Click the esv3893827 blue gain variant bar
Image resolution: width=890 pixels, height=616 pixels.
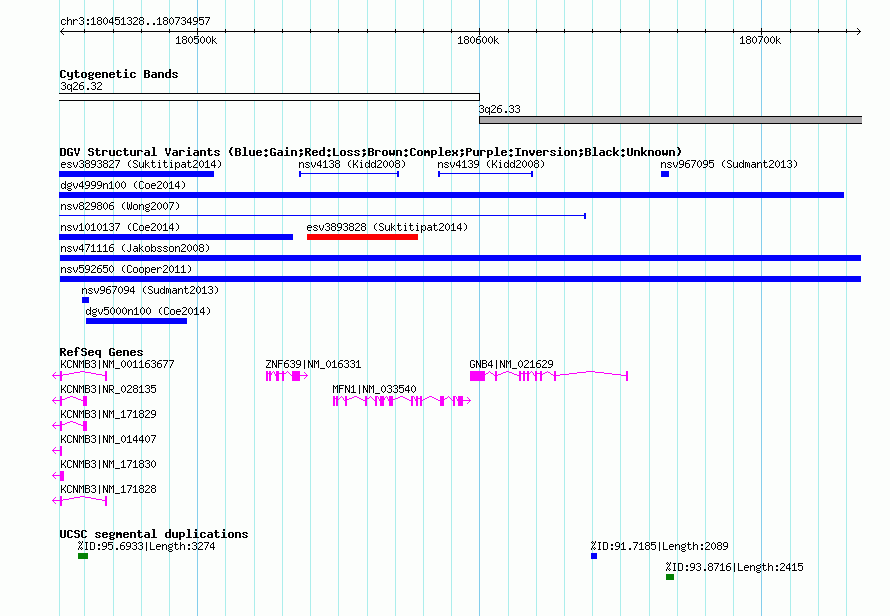click(x=136, y=174)
